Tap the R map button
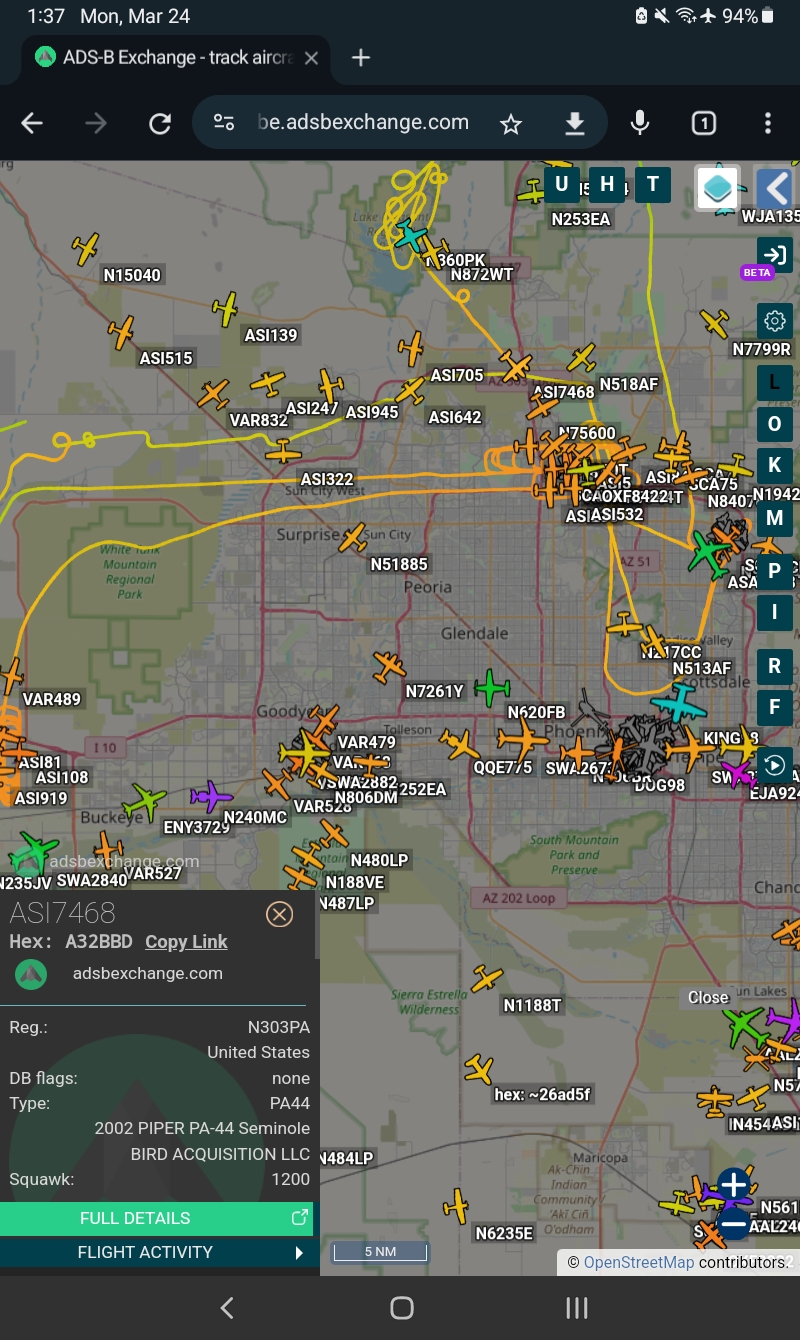Image resolution: width=800 pixels, height=1340 pixels. tap(774, 666)
